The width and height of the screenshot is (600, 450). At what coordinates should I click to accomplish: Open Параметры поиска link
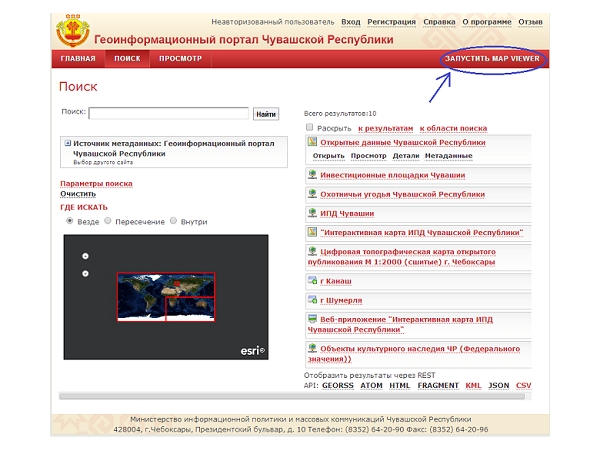click(96, 184)
